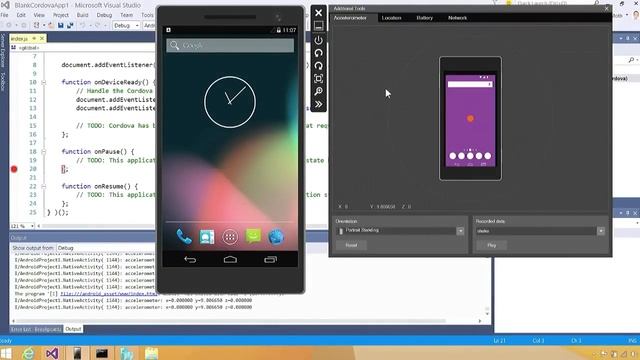The width and height of the screenshot is (640, 360).
Task: Open the Team menu
Action: 127,15
